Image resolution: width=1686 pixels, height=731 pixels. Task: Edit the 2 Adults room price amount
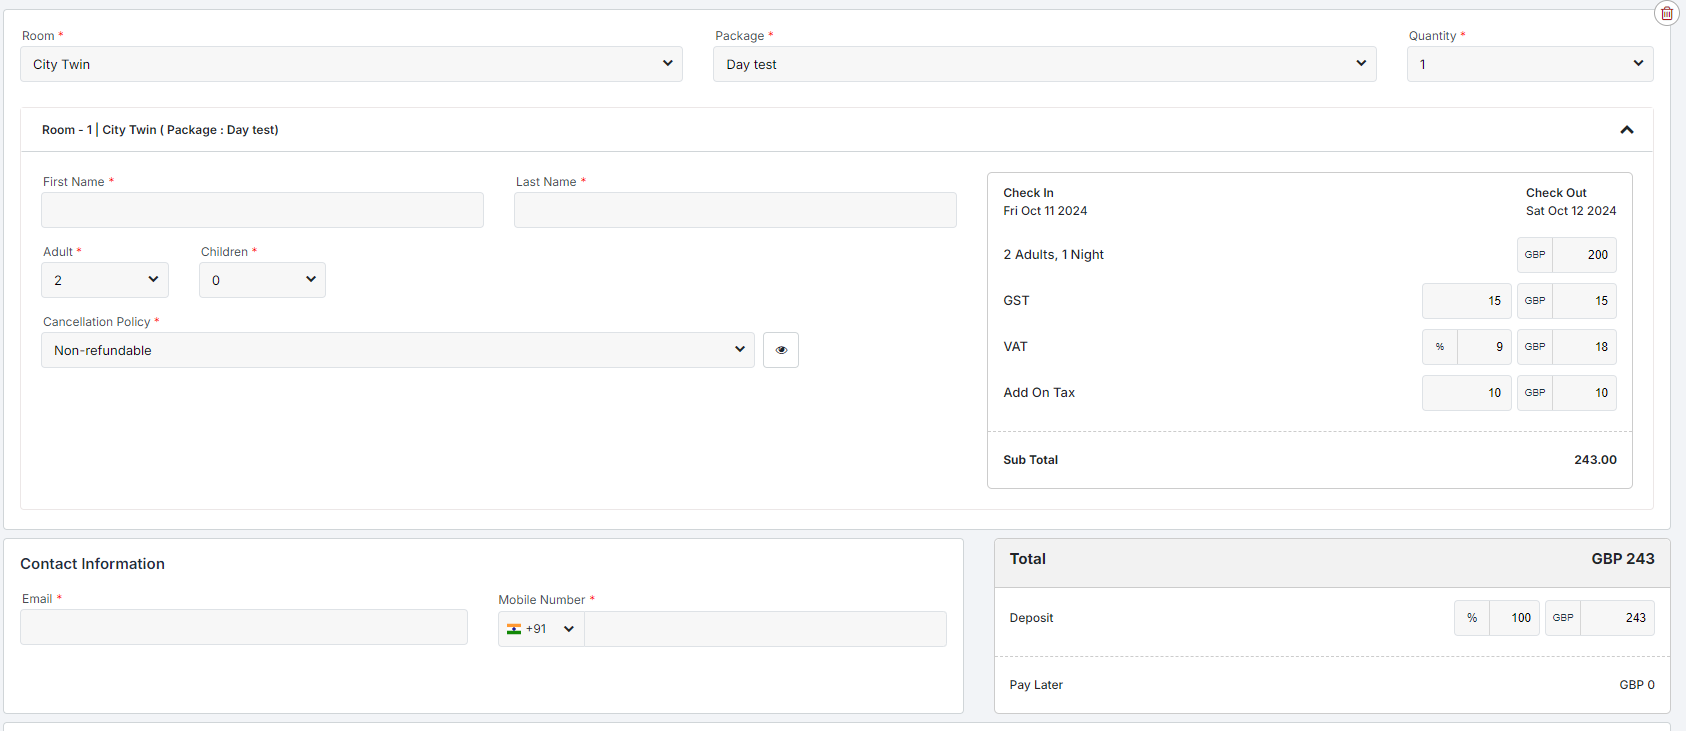click(1584, 255)
